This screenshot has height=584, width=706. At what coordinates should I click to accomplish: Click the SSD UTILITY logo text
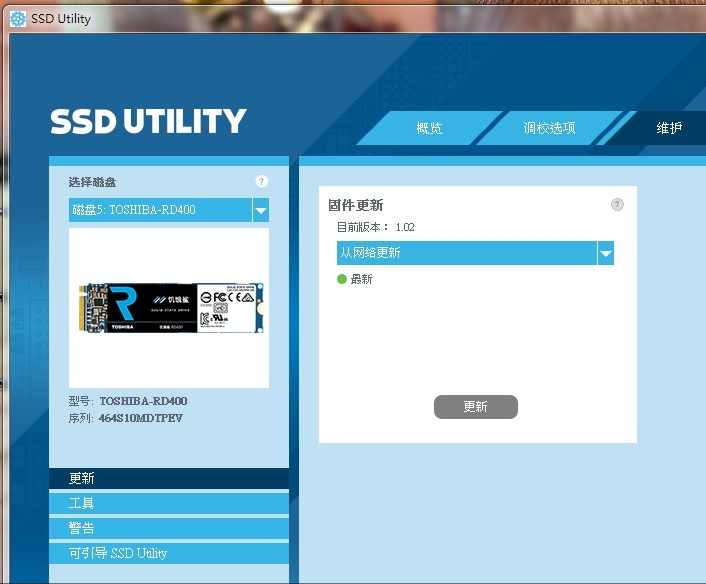point(148,122)
